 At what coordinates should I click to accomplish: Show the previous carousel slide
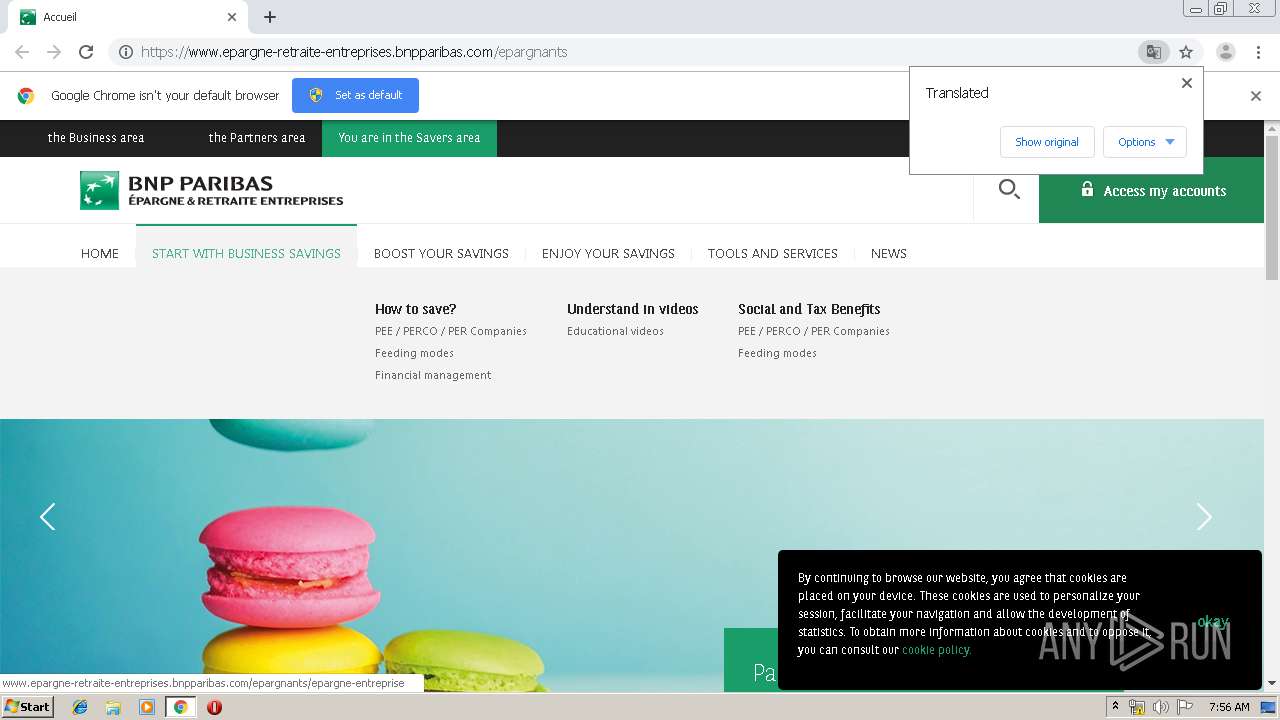[47, 516]
